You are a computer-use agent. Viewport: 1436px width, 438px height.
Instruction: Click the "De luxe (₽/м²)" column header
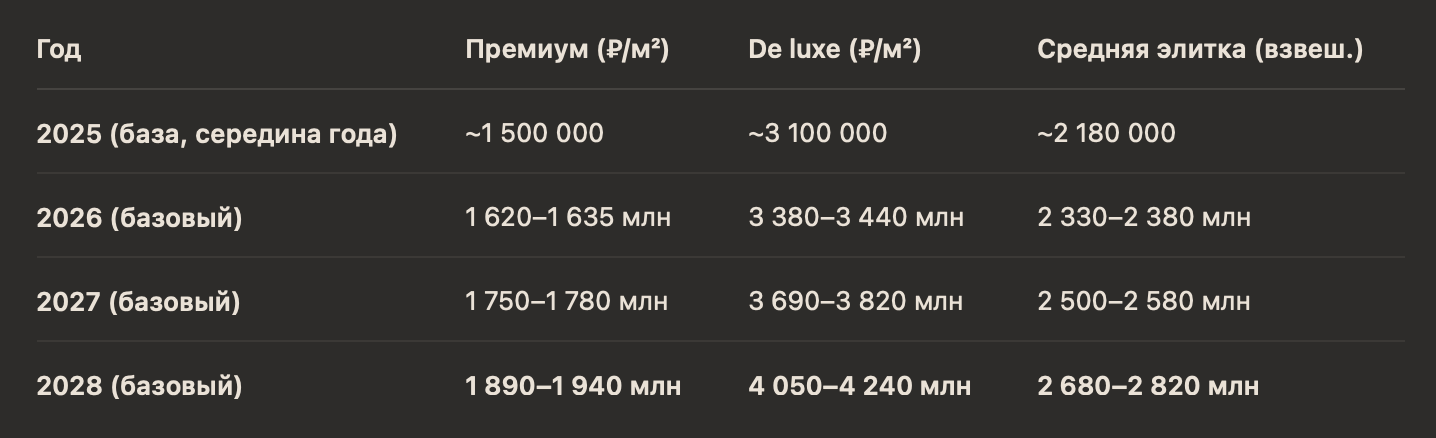(x=834, y=50)
